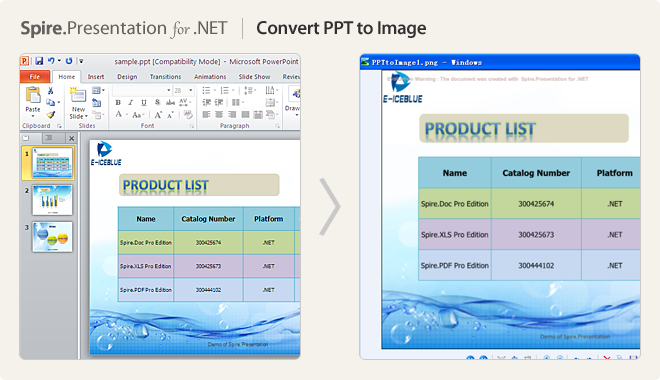This screenshot has width=660, height=380.
Task: Center-align the paragraph text
Action: (219, 114)
